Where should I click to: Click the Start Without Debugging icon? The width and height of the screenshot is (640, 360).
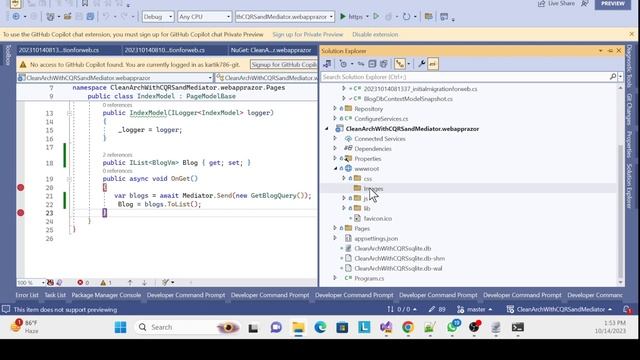click(376, 17)
